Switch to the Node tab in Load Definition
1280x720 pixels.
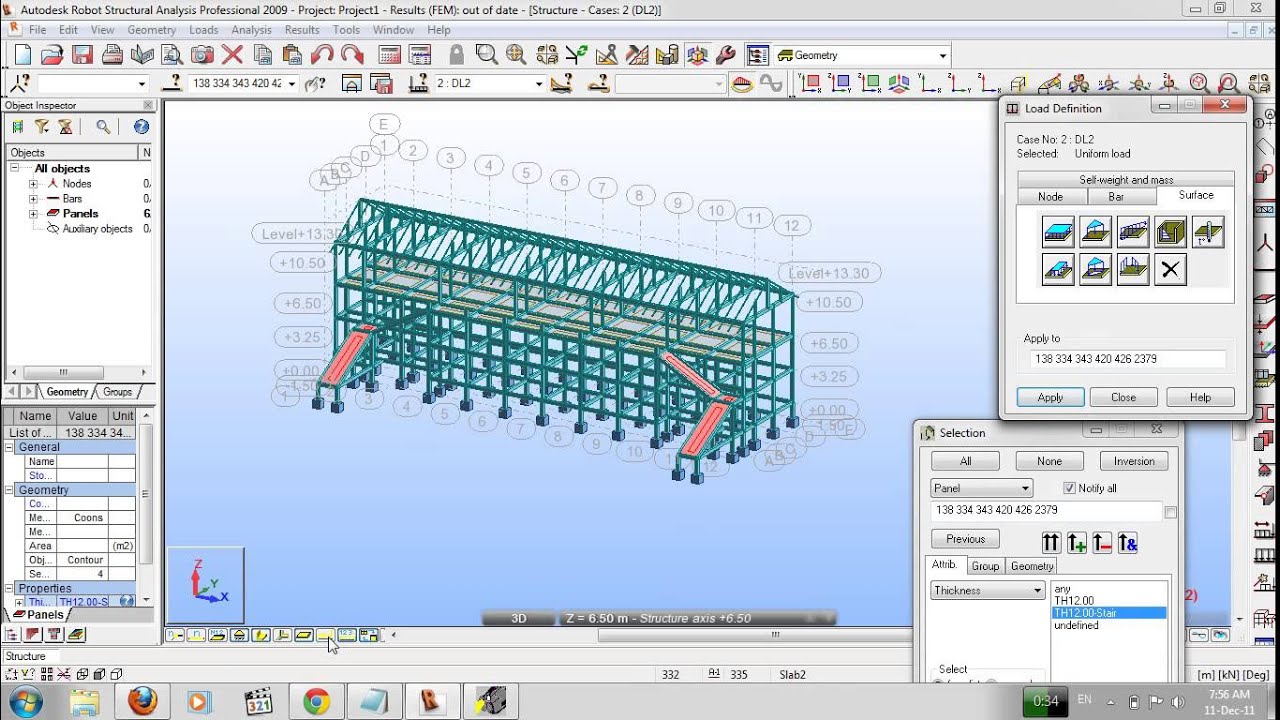[x=1050, y=197]
